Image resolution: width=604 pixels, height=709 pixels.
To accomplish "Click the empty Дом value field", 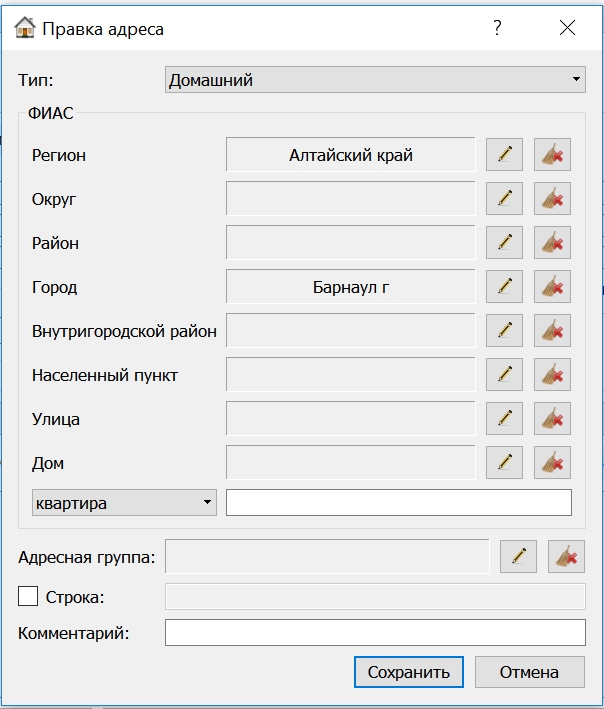I will click(351, 463).
